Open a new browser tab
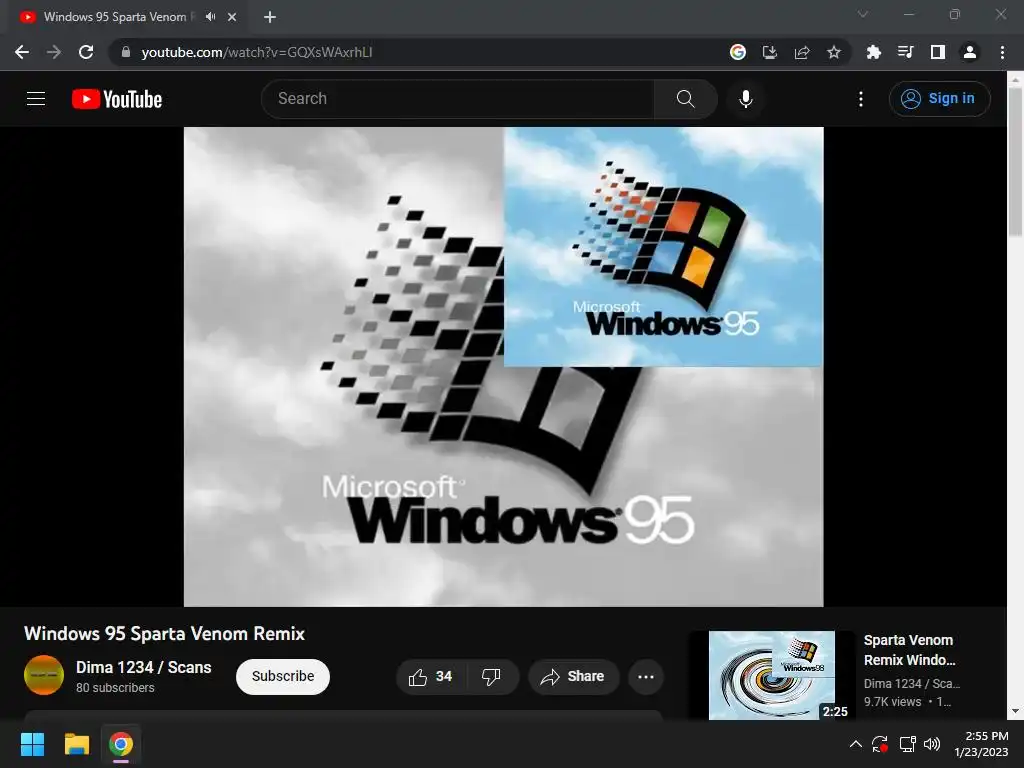The width and height of the screenshot is (1024, 768). (x=270, y=17)
